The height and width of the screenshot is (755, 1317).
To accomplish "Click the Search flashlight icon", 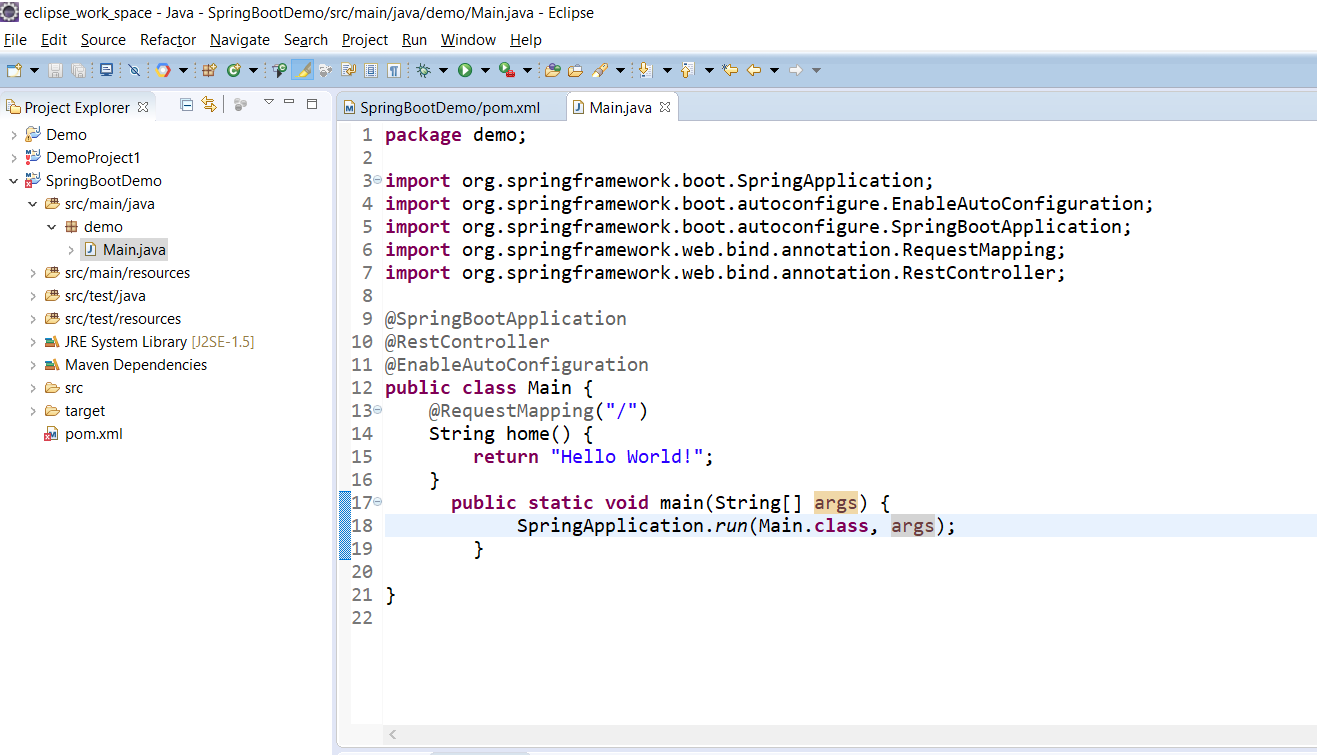I will [x=600, y=70].
